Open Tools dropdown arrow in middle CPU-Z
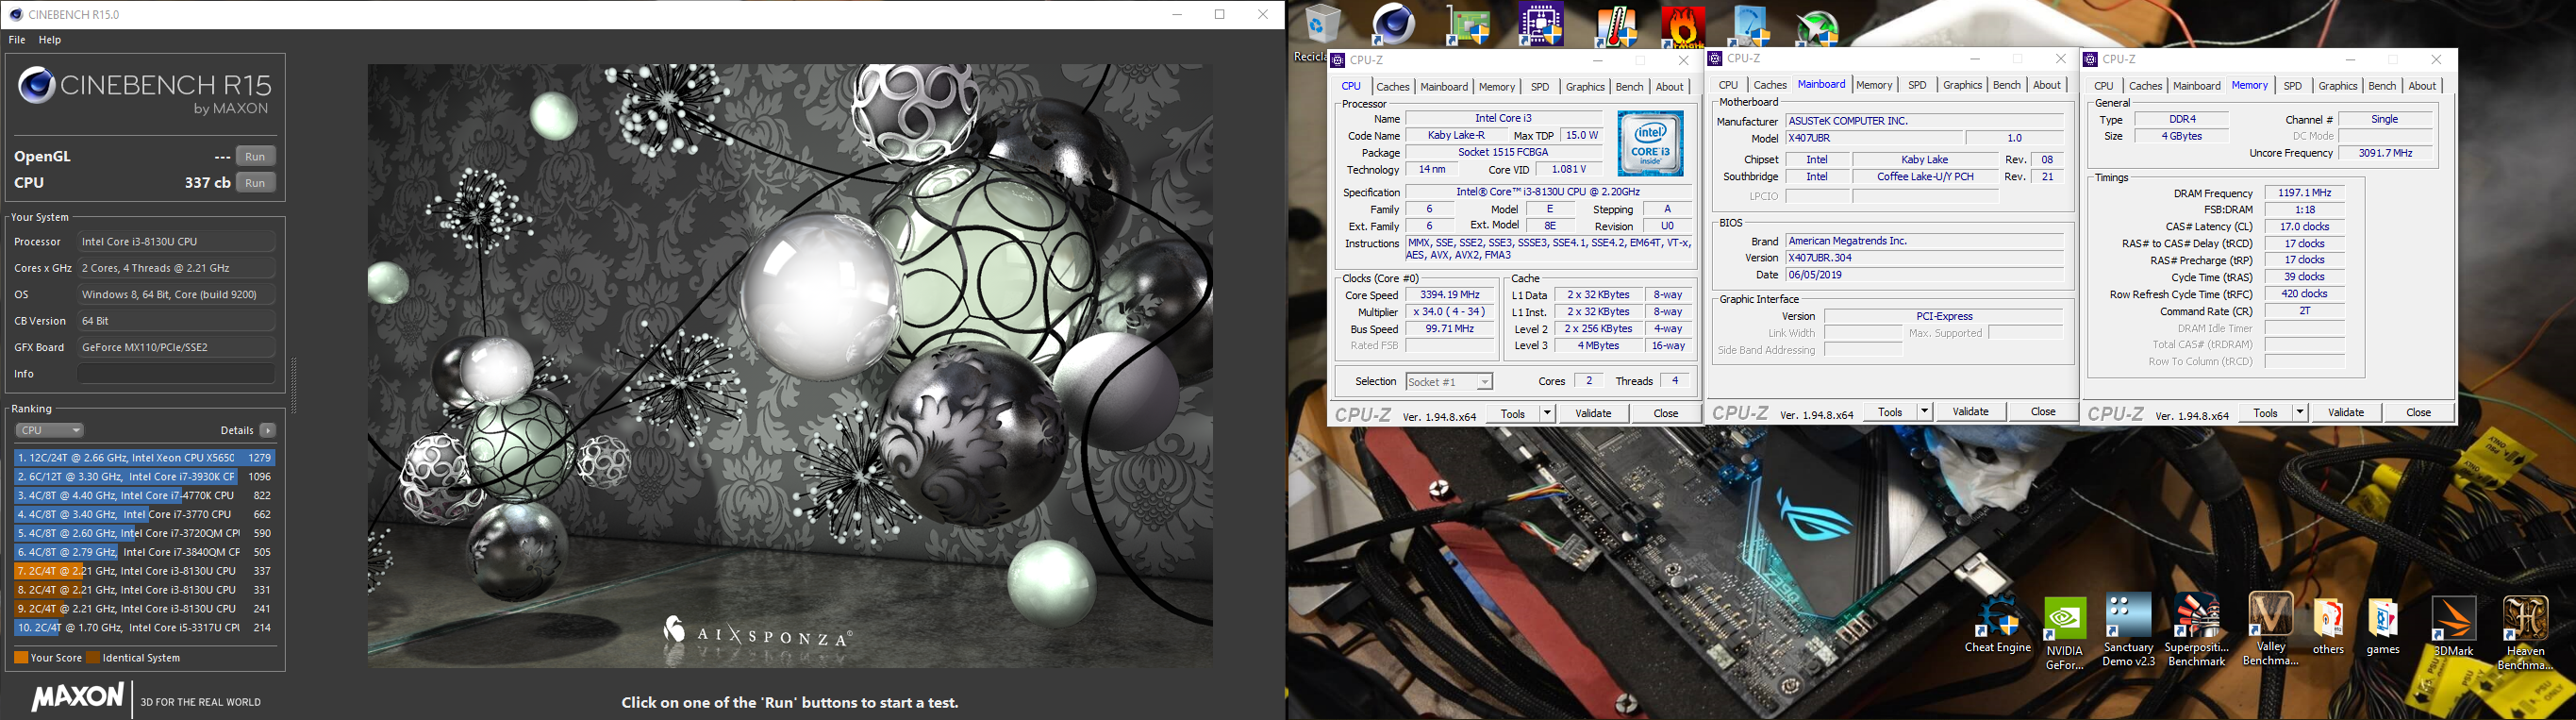The width and height of the screenshot is (2576, 720). 1924,411
